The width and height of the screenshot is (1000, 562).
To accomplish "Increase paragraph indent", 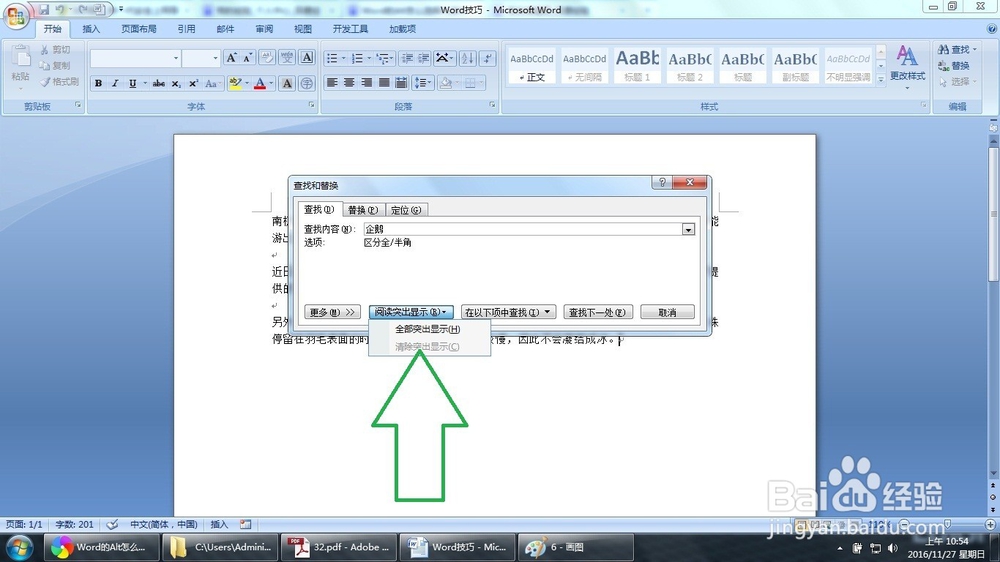I will tap(423, 58).
